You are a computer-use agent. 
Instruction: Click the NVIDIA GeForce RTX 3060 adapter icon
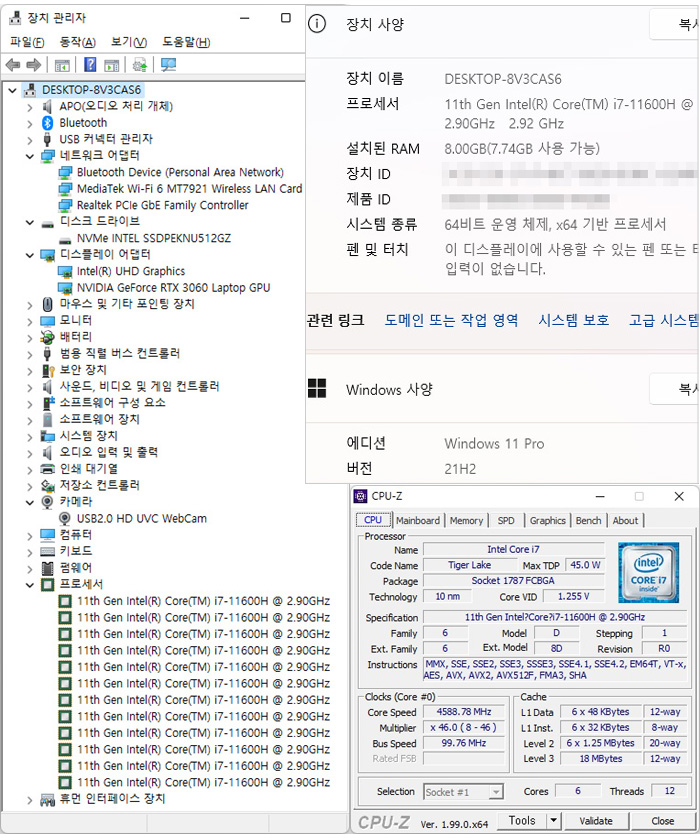(65, 288)
